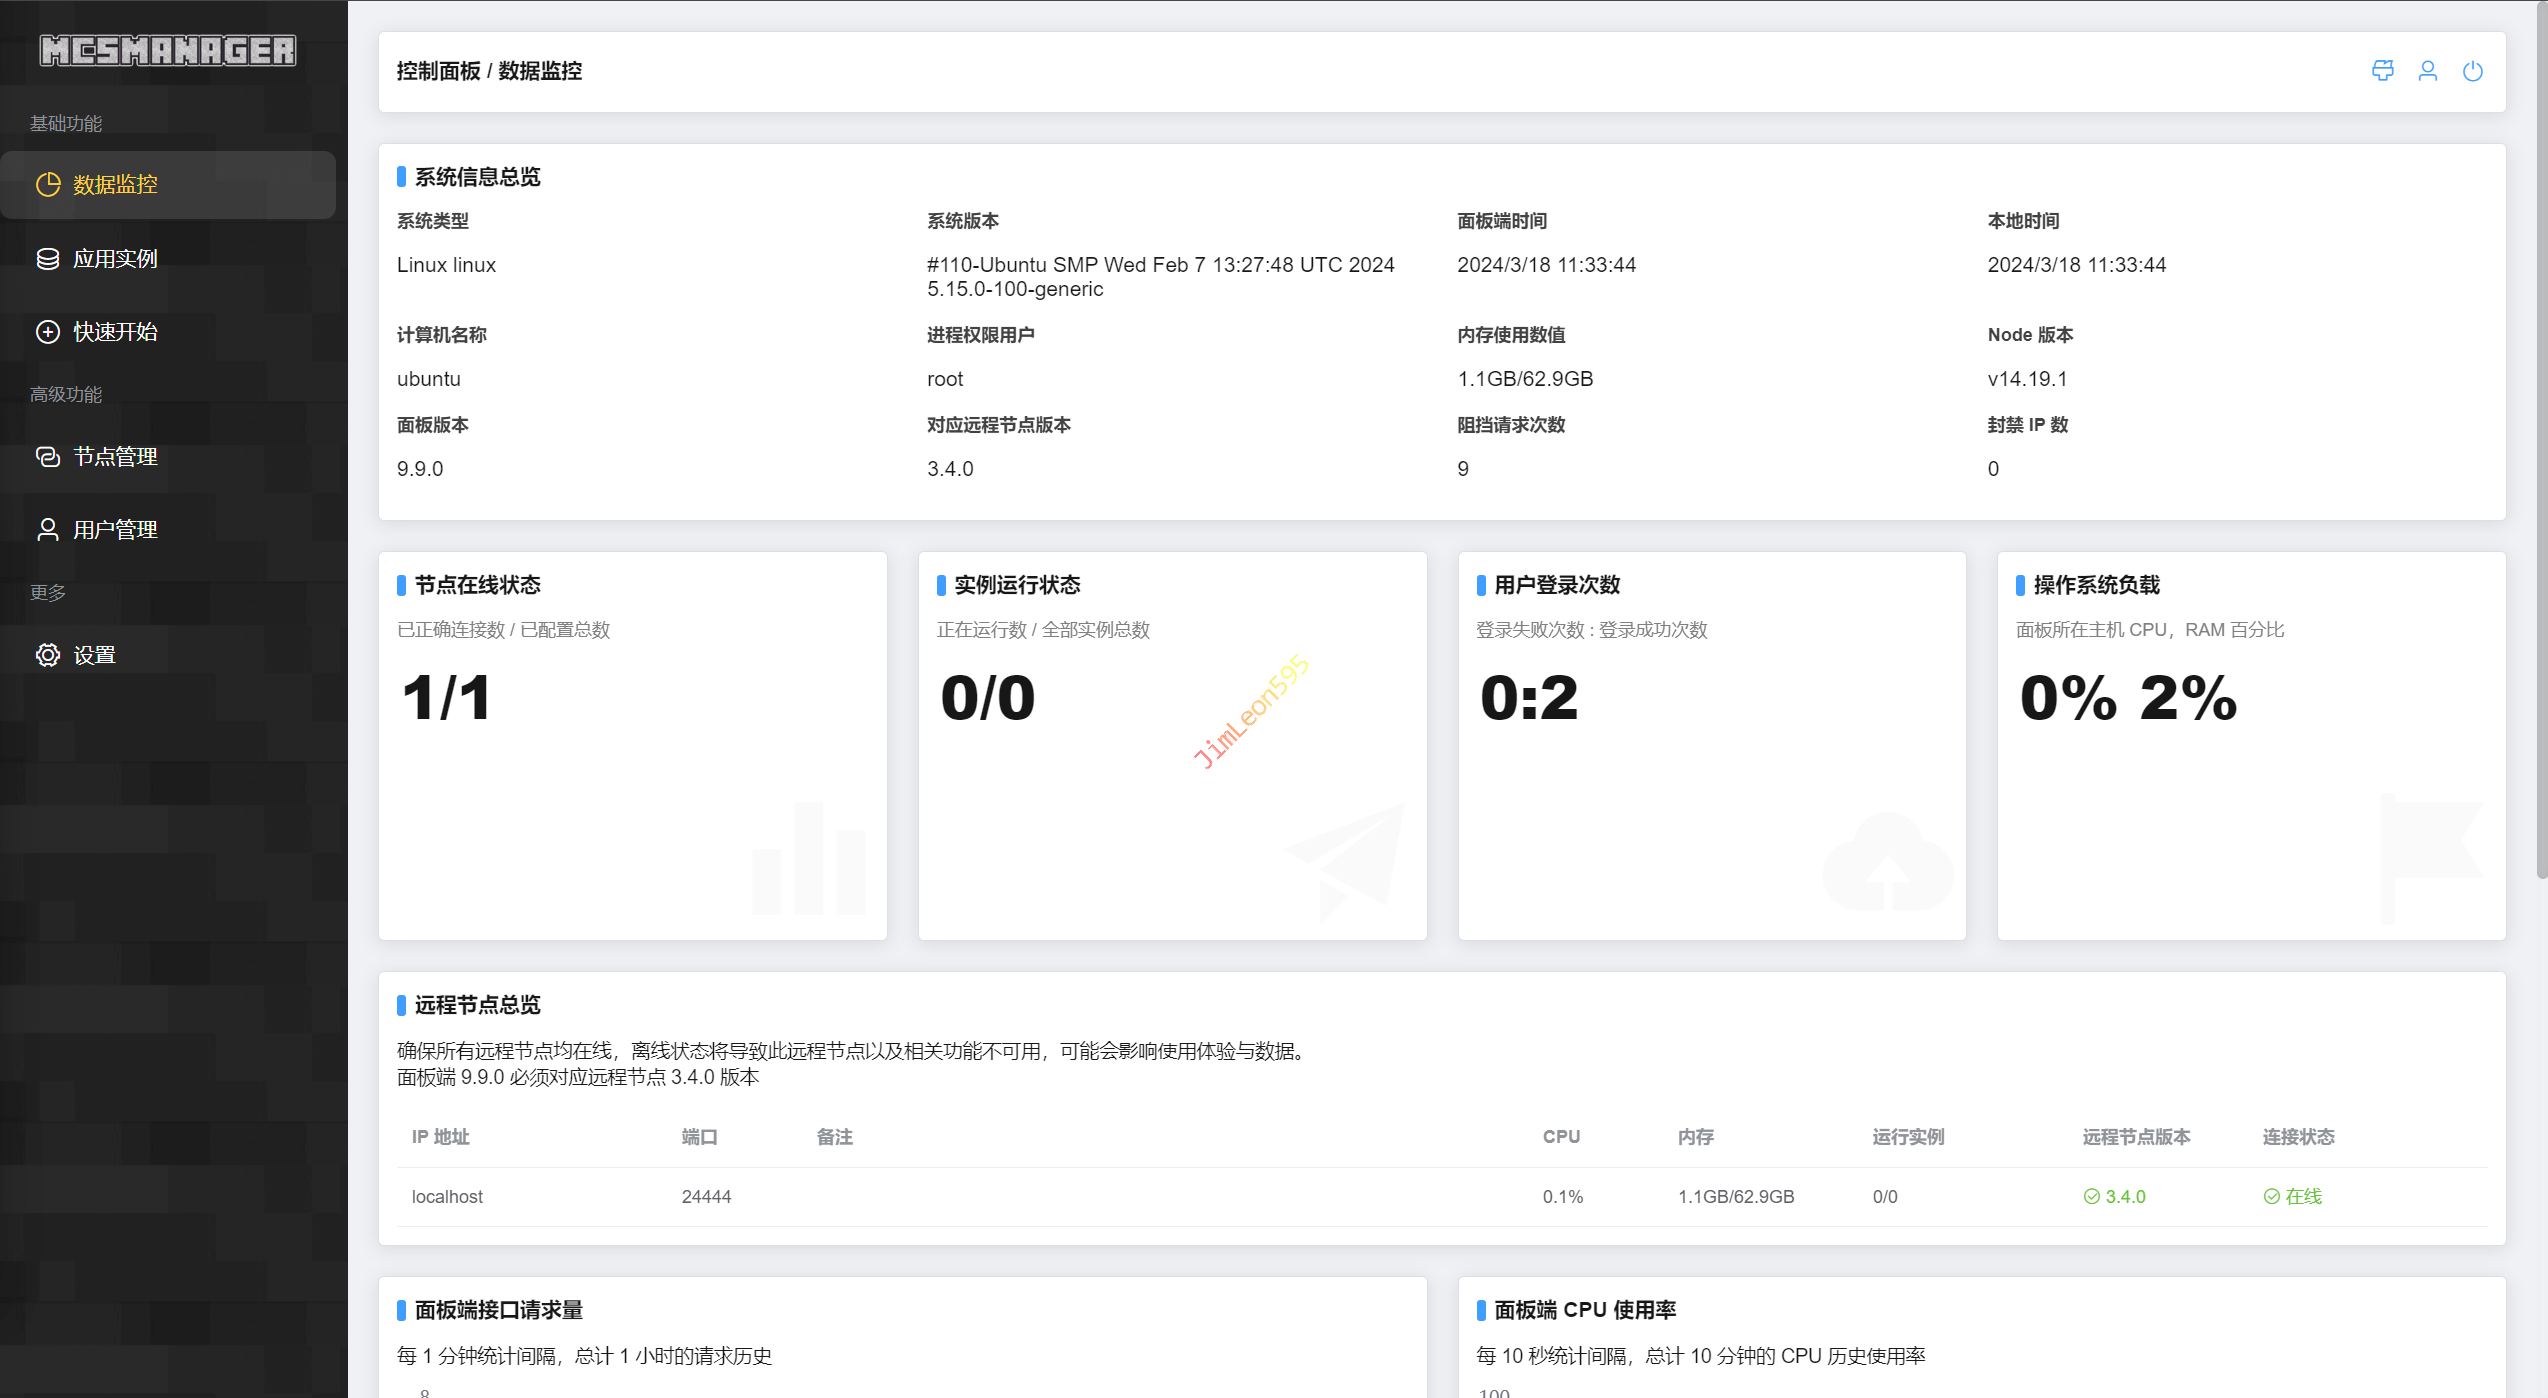The image size is (2548, 1398).
Task: Open the user profile icon in header
Action: (x=2428, y=70)
